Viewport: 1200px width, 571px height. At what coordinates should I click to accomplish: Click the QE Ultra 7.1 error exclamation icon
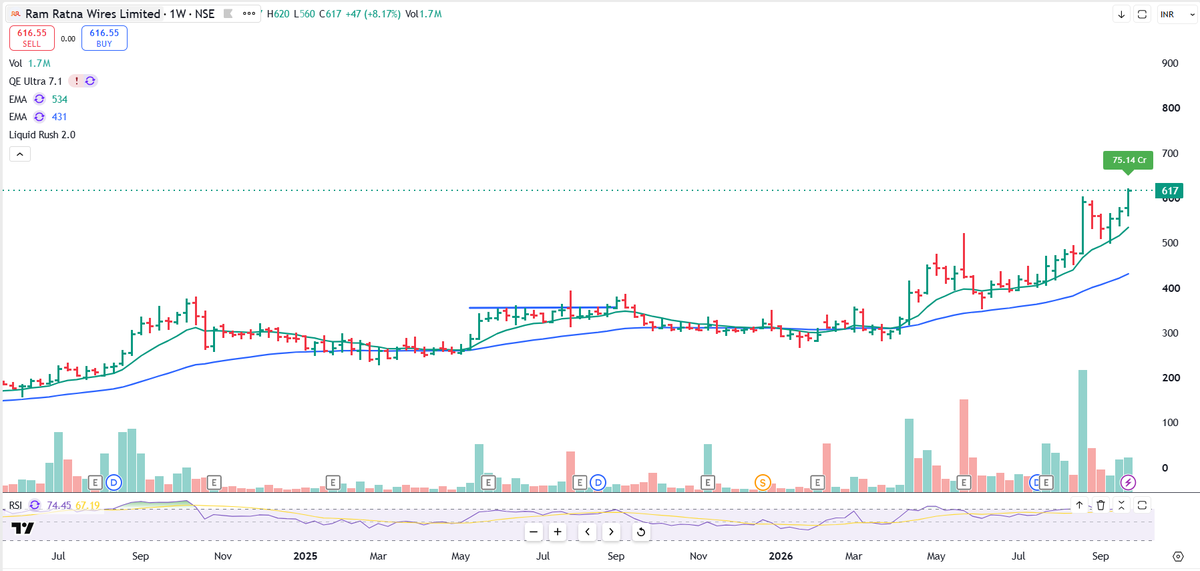click(x=75, y=81)
